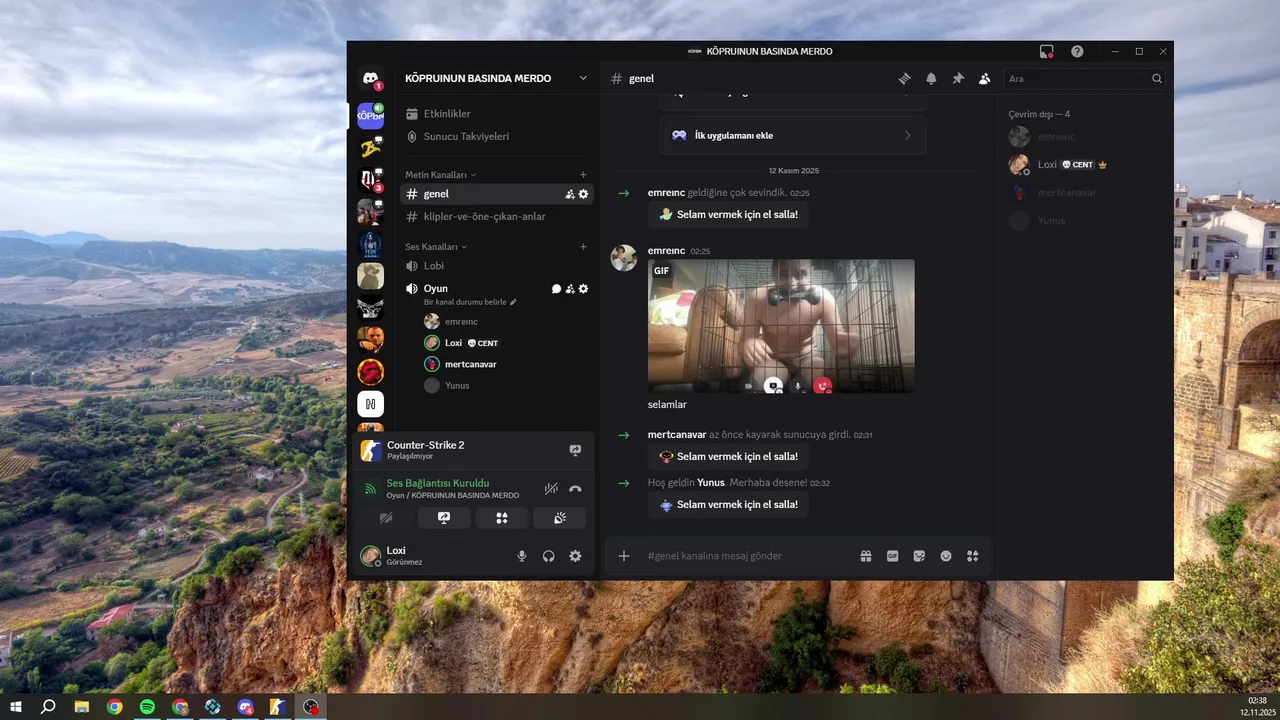Open Etkinlikler events entry

pos(447,114)
